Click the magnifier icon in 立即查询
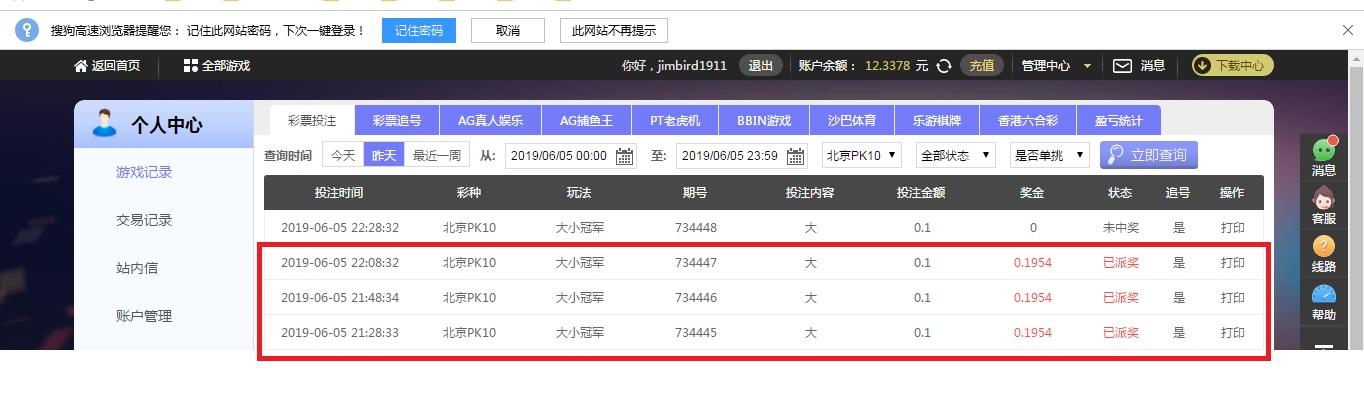1364x407 pixels. (x=1114, y=155)
